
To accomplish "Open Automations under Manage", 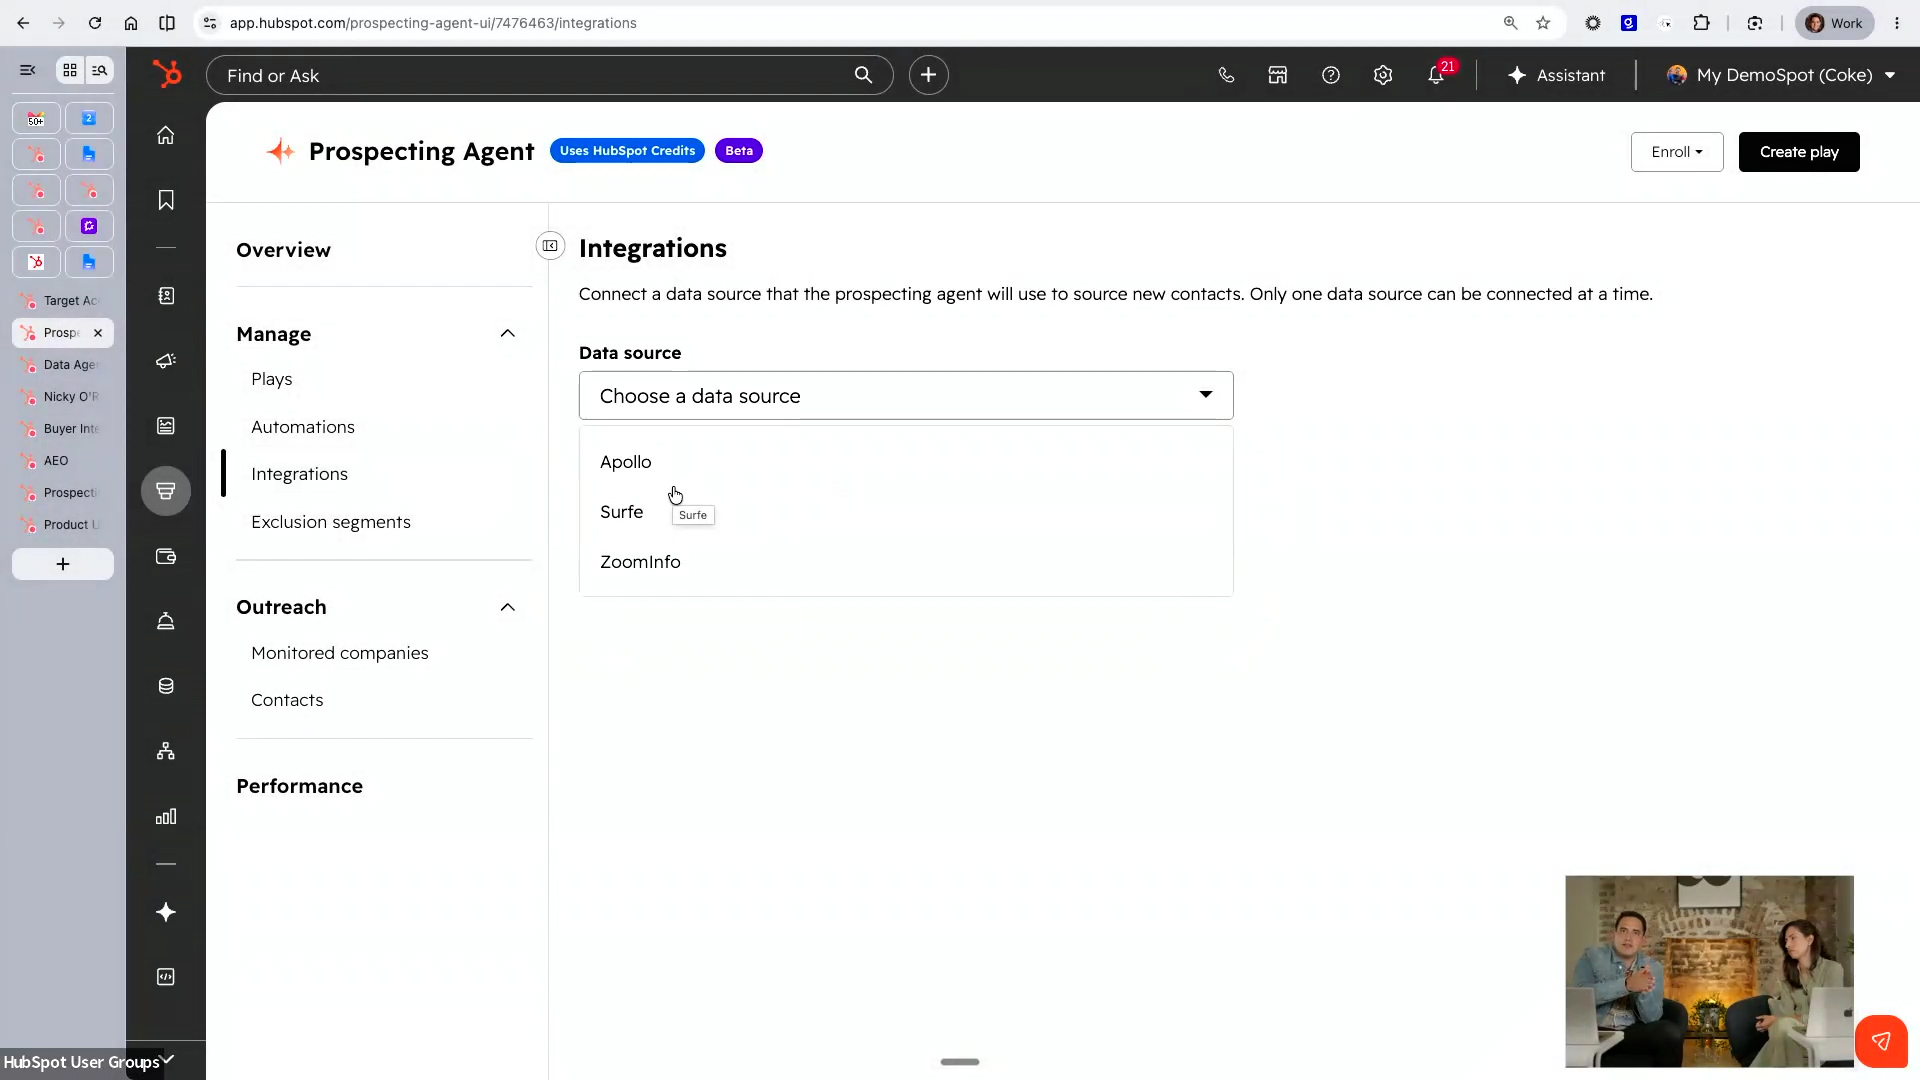I will 303,427.
